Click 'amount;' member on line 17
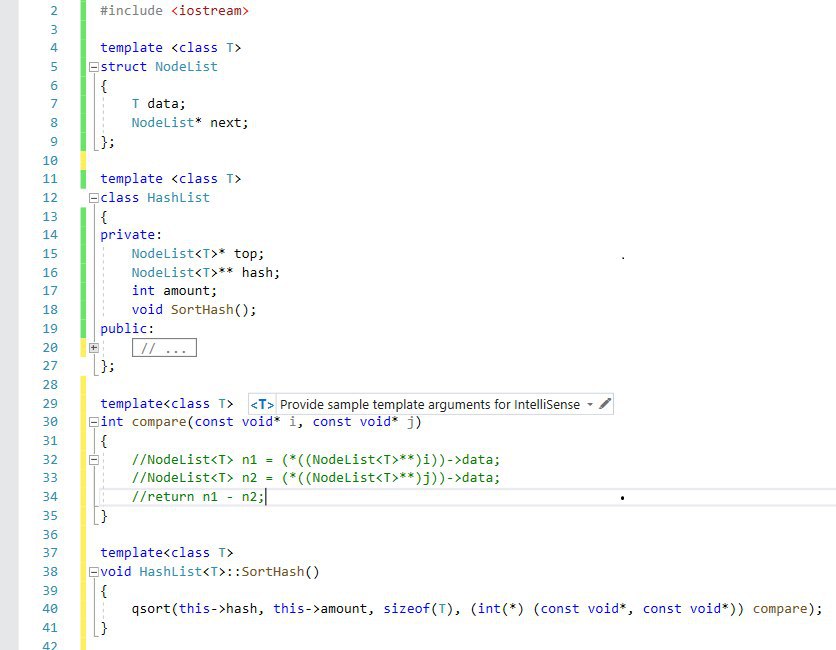Viewport: 836px width, 650px height. [x=190, y=291]
